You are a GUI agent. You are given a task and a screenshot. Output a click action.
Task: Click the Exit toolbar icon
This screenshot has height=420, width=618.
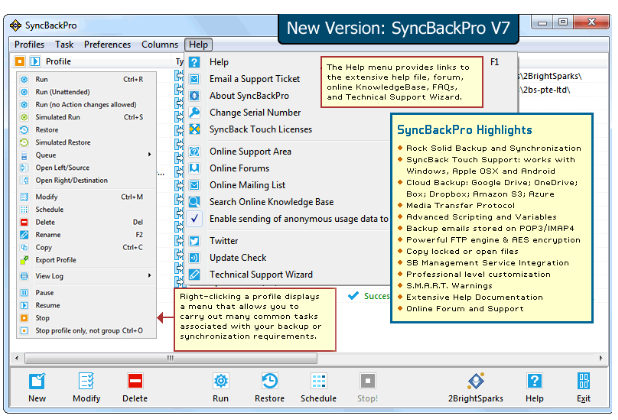point(583,381)
